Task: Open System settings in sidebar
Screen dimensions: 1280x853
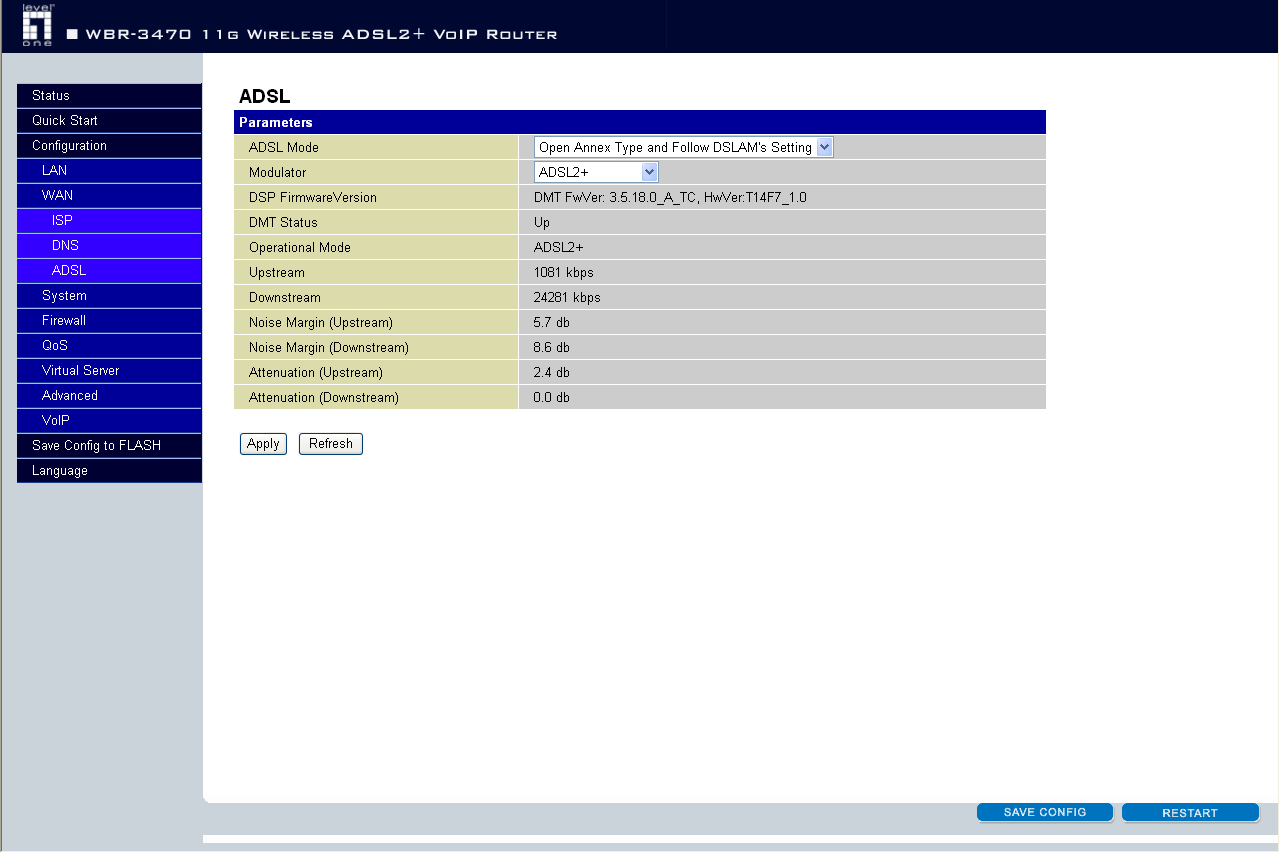Action: [109, 296]
